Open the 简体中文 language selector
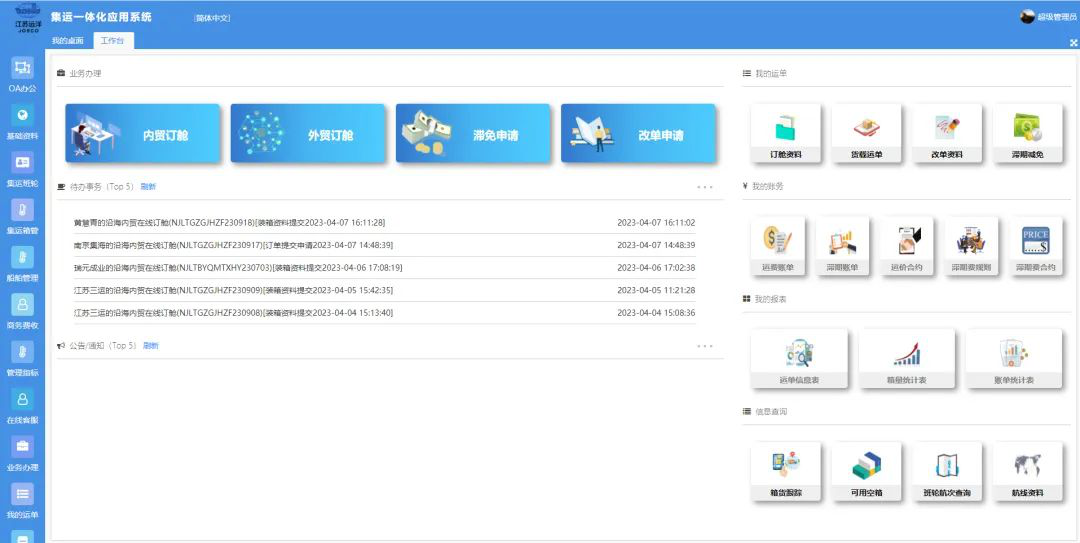The width and height of the screenshot is (1080, 543). (212, 18)
